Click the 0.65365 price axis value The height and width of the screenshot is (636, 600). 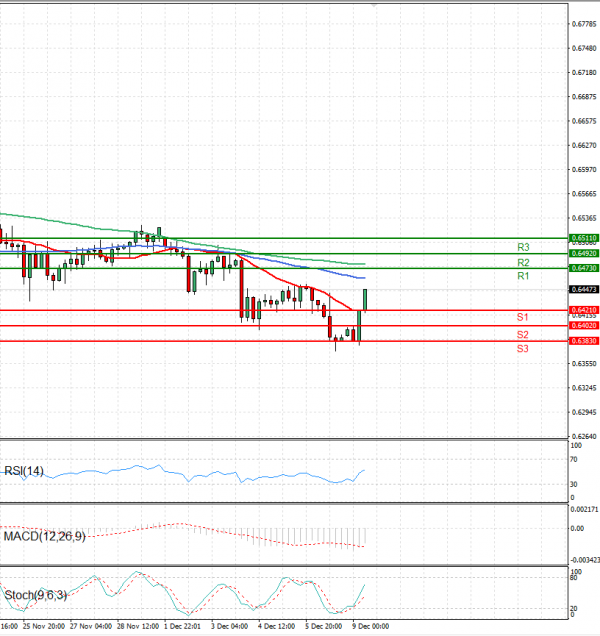tap(584, 218)
